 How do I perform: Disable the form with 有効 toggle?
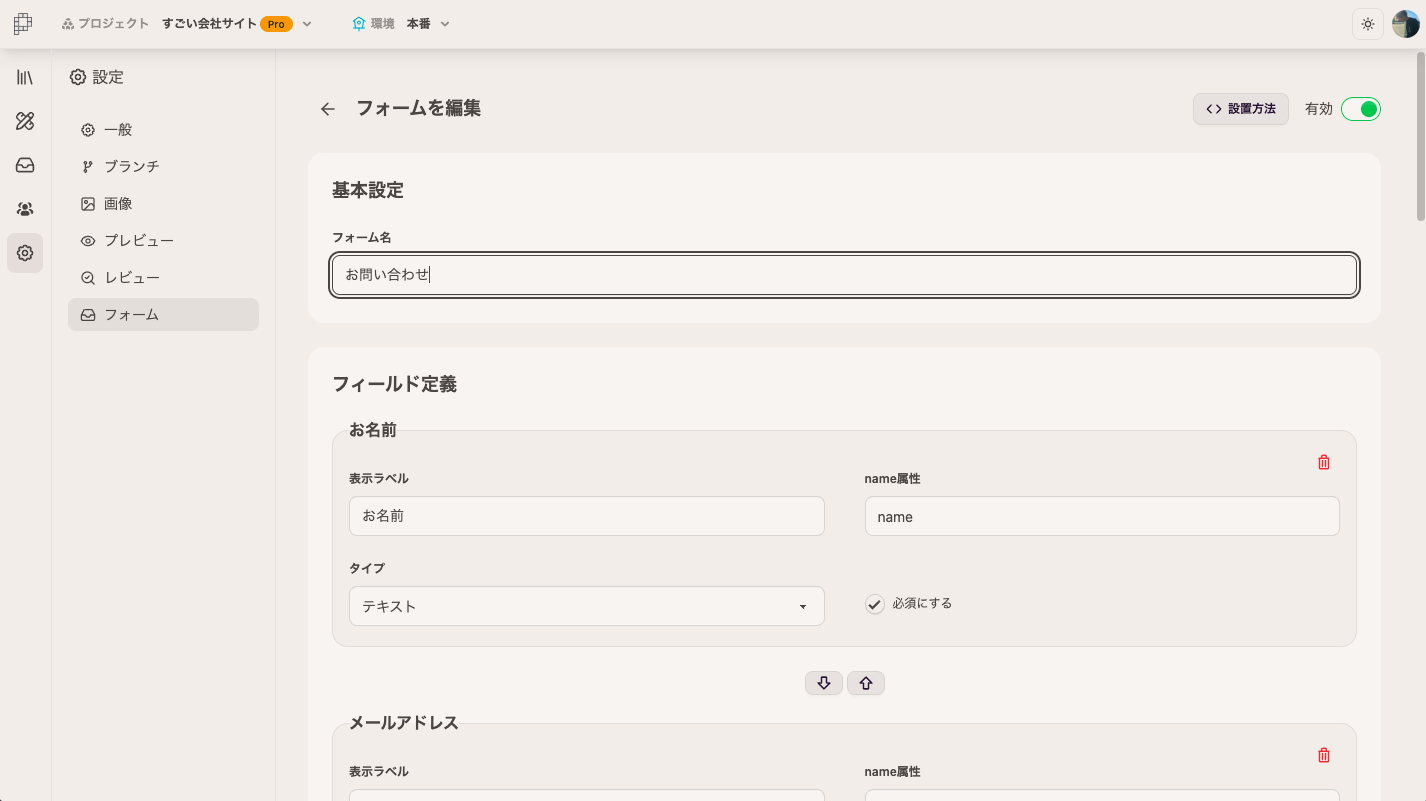(x=1361, y=109)
